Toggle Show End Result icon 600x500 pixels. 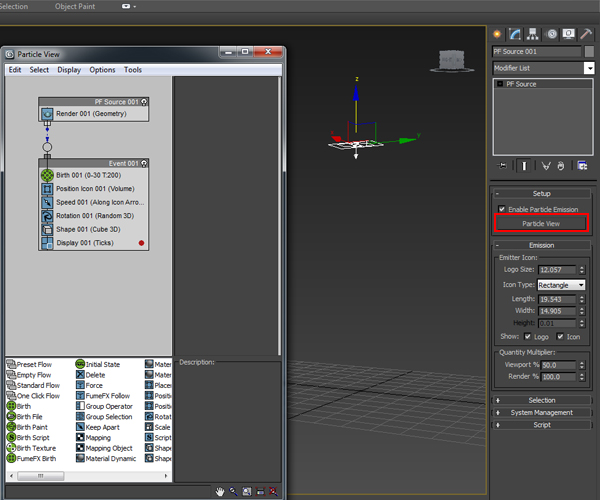524,166
